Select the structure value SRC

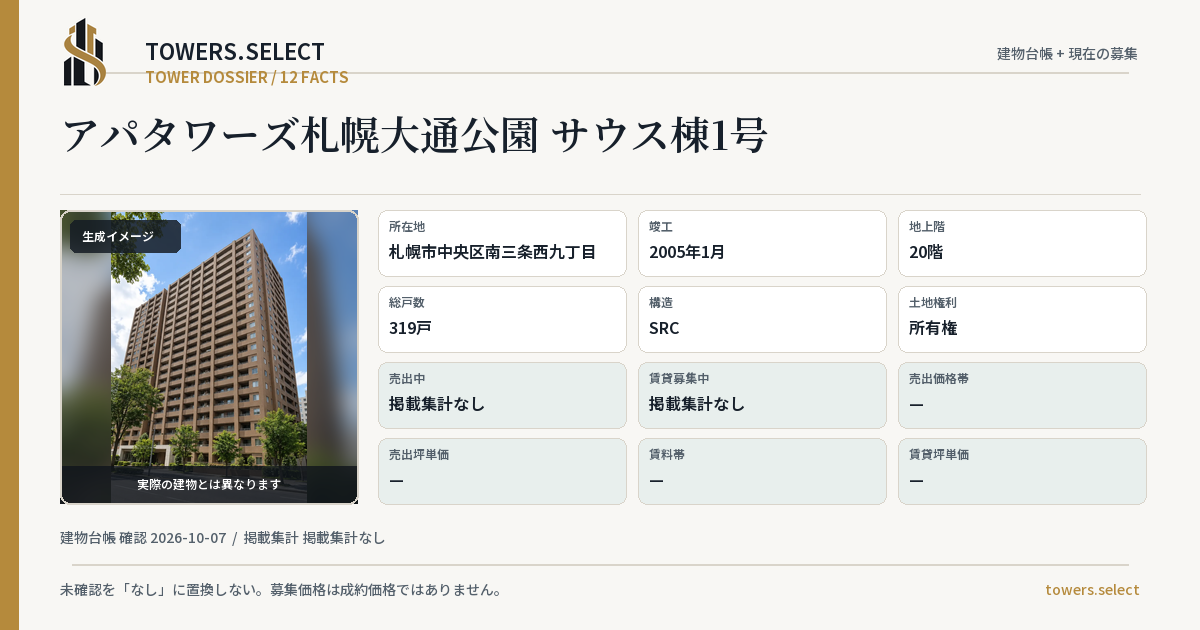[664, 328]
